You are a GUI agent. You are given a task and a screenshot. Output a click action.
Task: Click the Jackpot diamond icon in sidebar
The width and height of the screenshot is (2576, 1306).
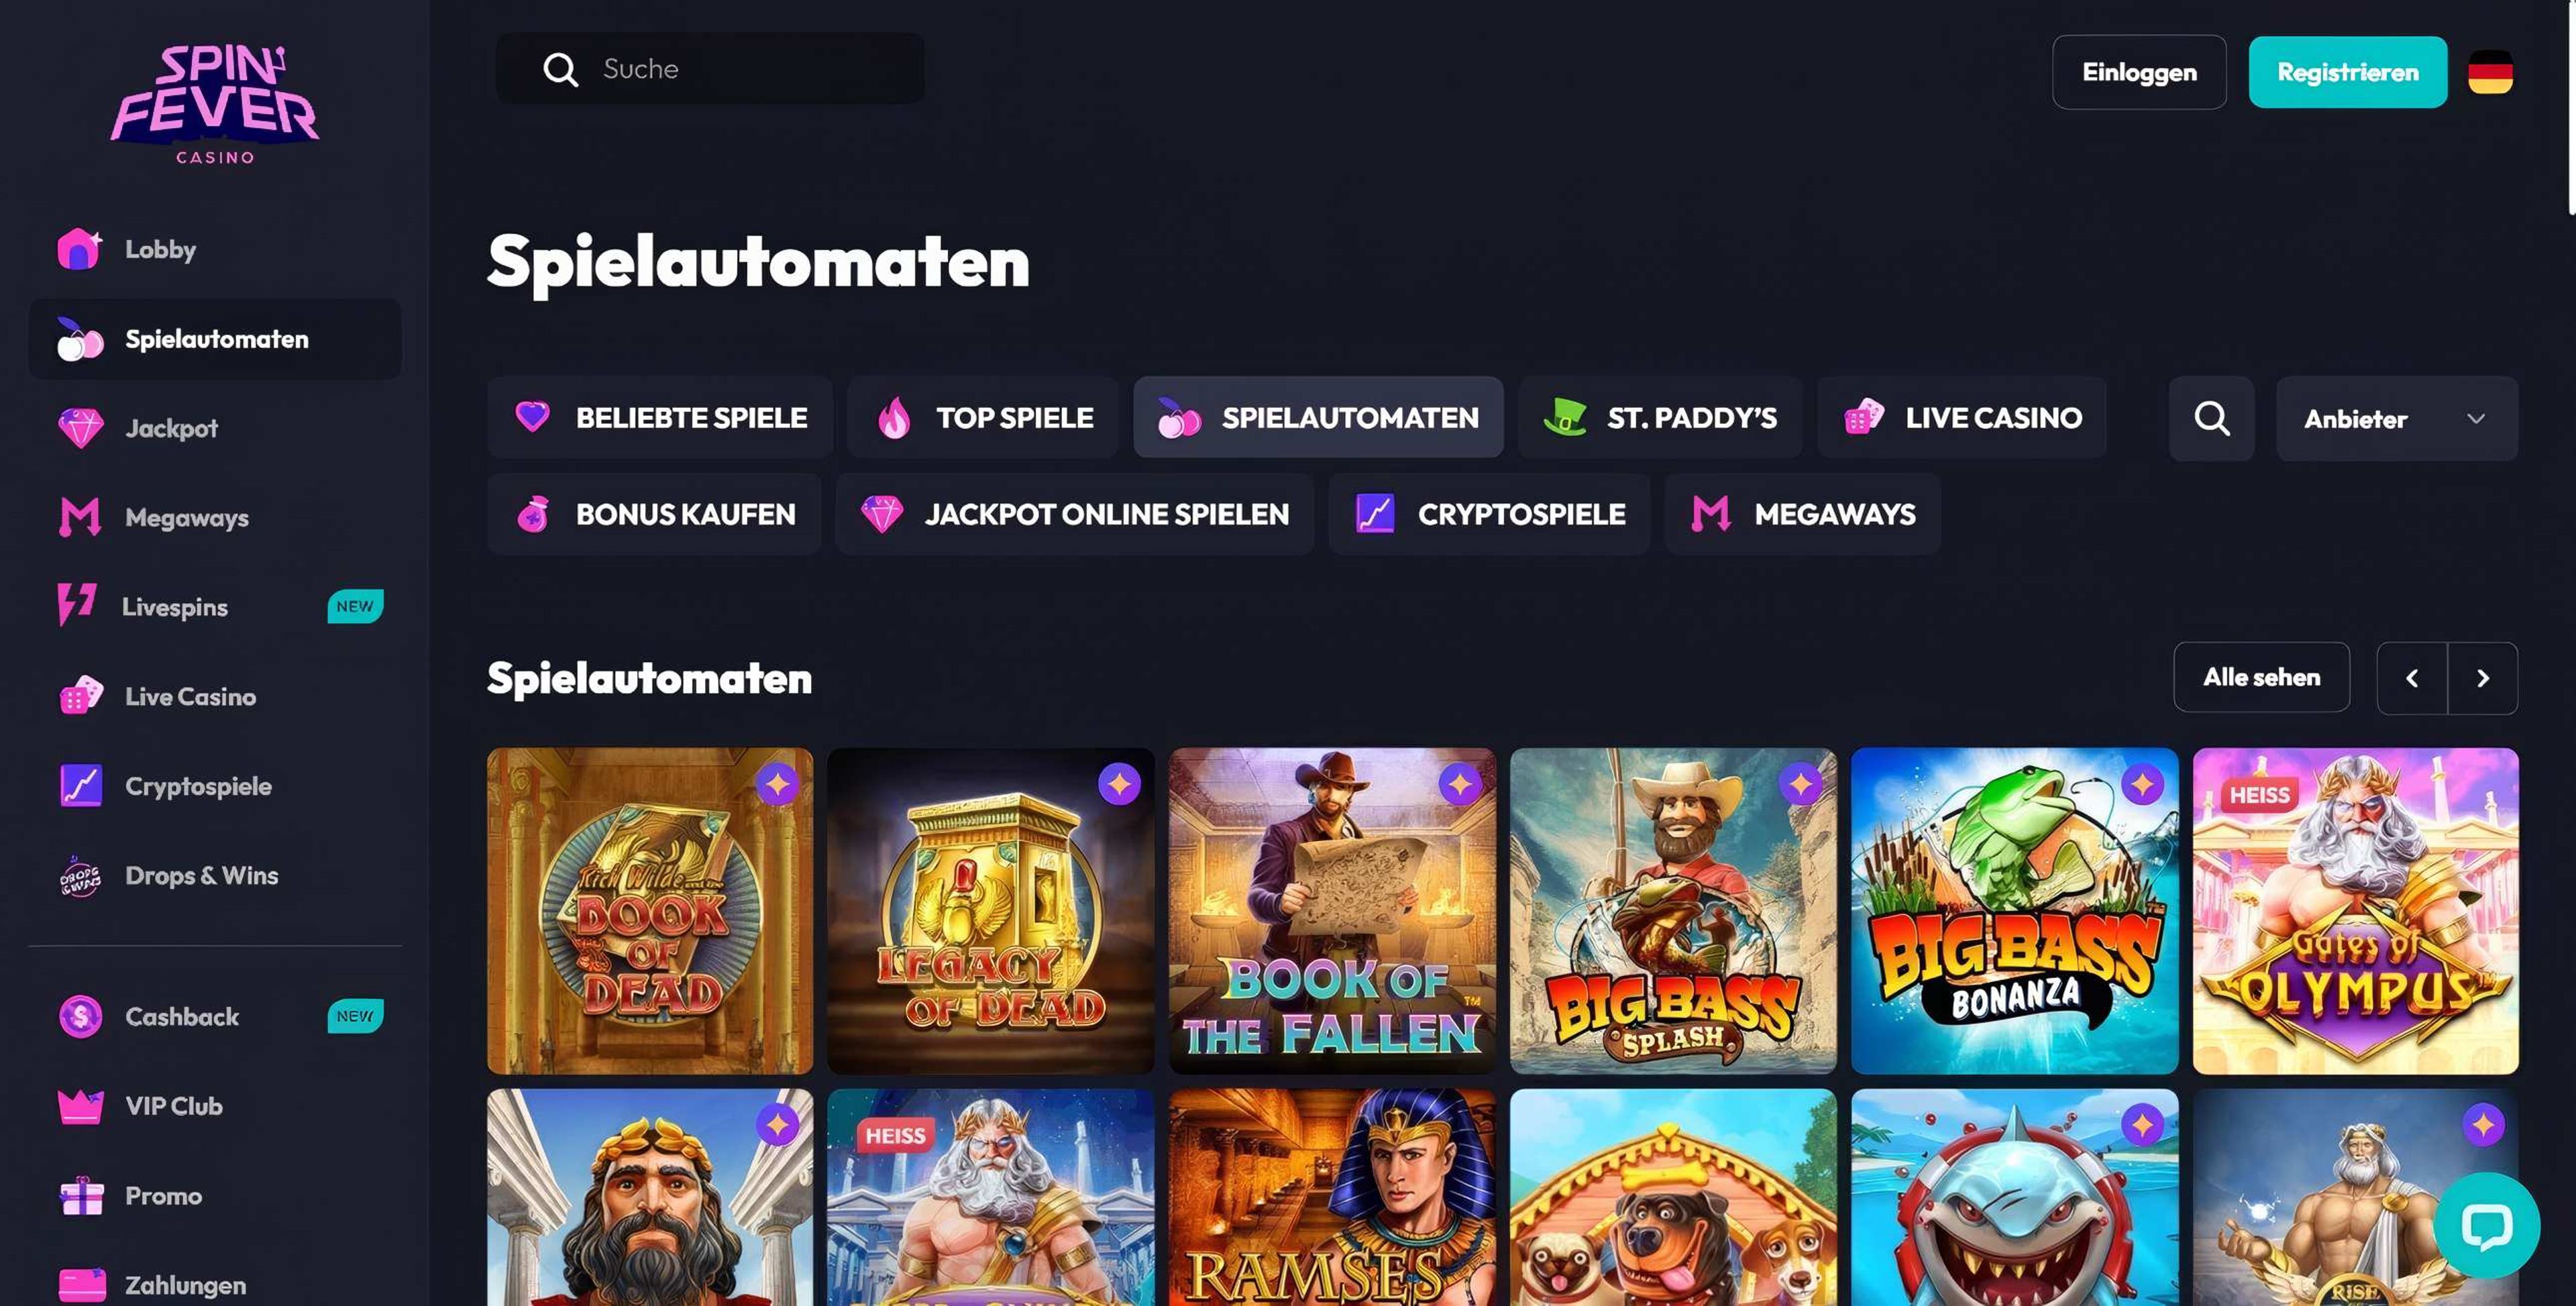[80, 428]
